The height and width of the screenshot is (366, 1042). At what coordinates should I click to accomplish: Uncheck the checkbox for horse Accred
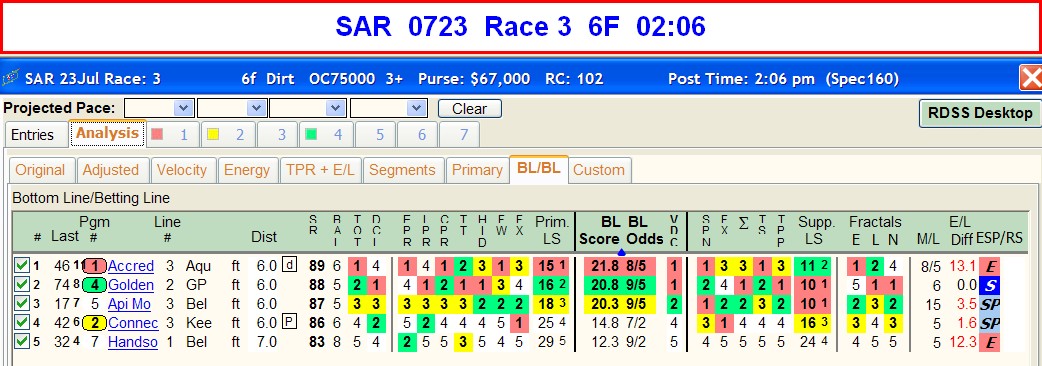coord(21,266)
